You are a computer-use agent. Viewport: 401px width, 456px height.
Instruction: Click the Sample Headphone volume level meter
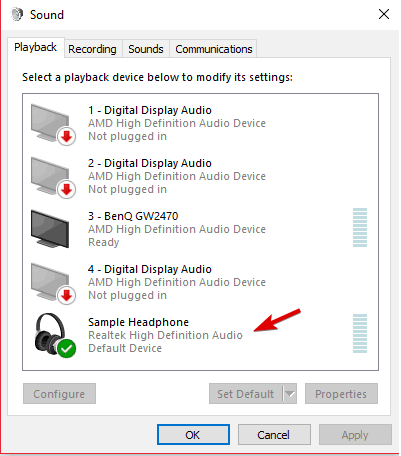click(360, 333)
